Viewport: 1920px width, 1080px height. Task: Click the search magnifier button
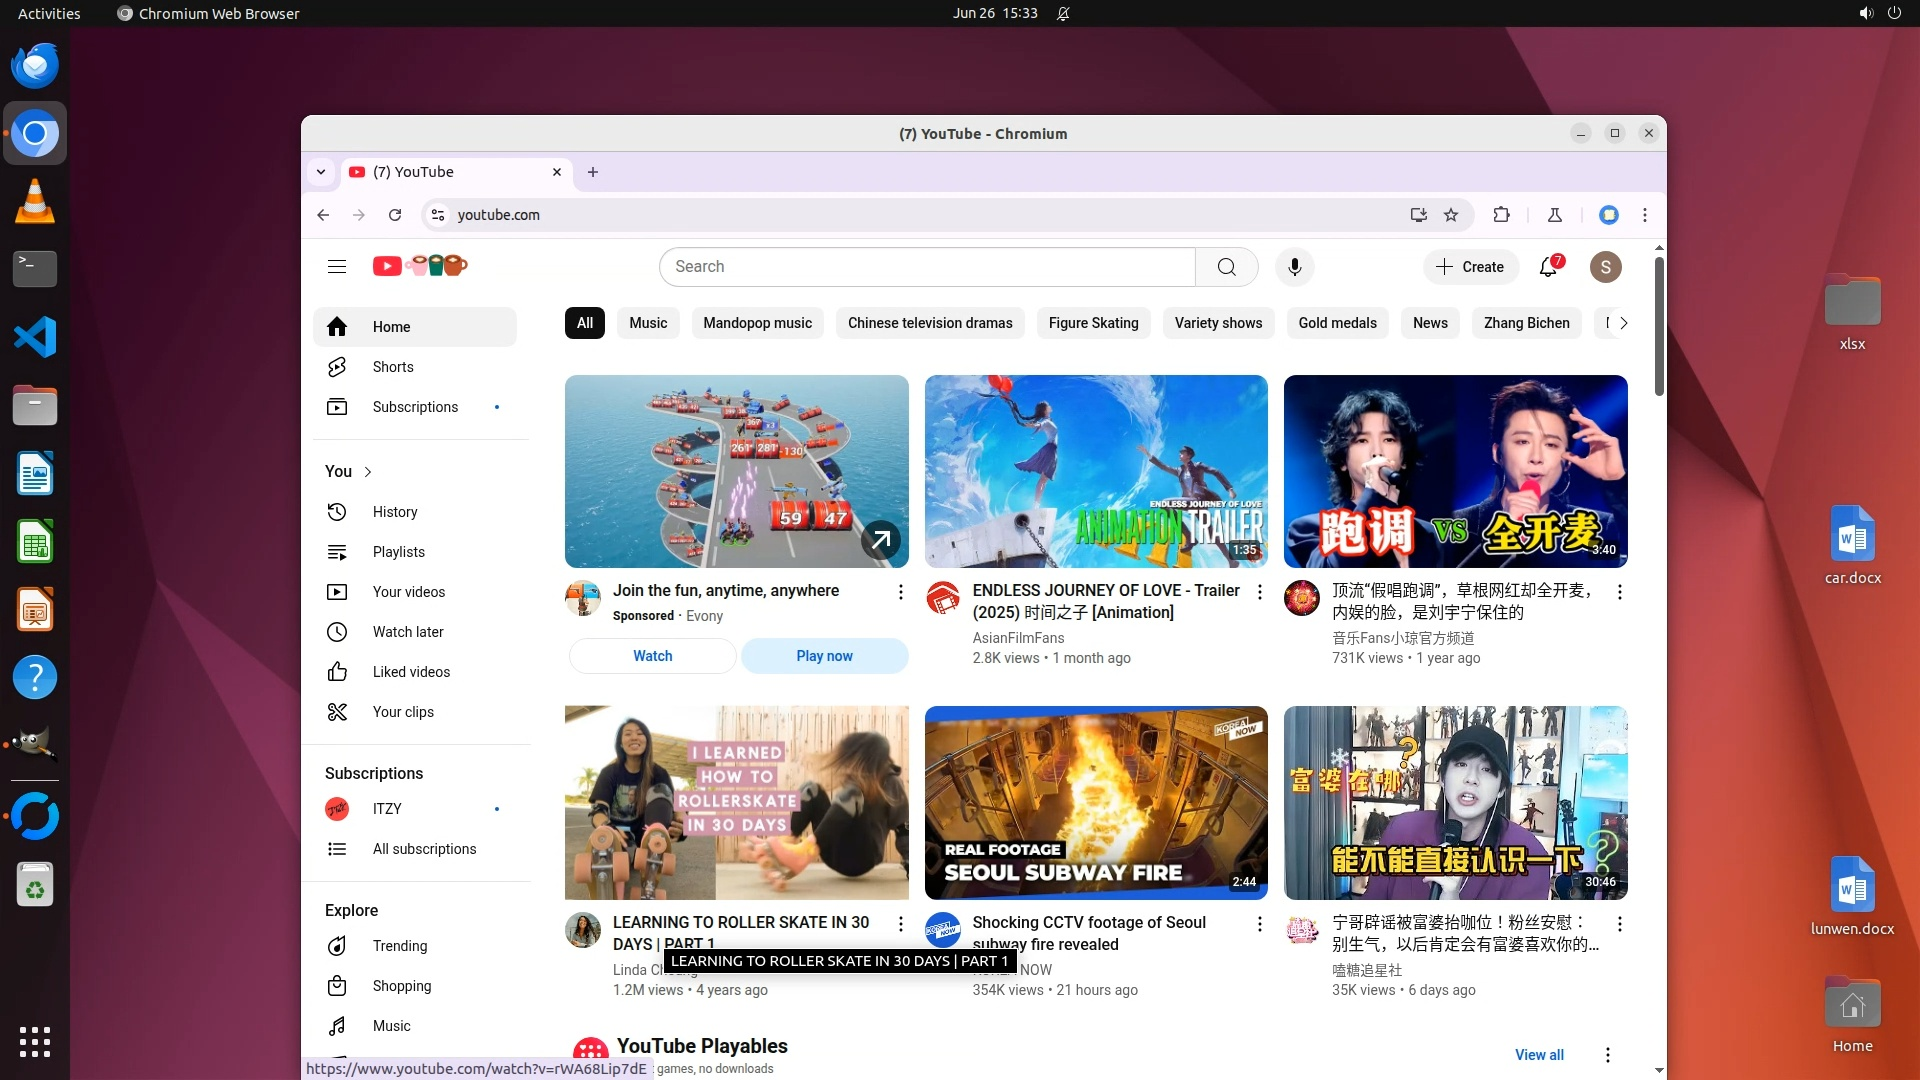pos(1226,267)
